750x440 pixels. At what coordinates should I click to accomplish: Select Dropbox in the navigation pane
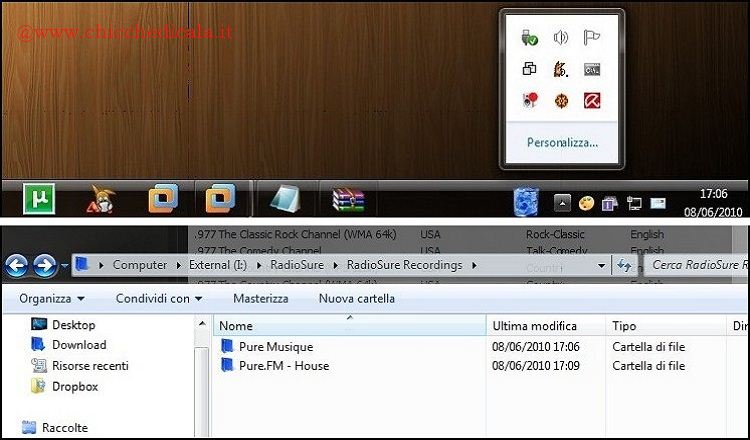coord(75,386)
